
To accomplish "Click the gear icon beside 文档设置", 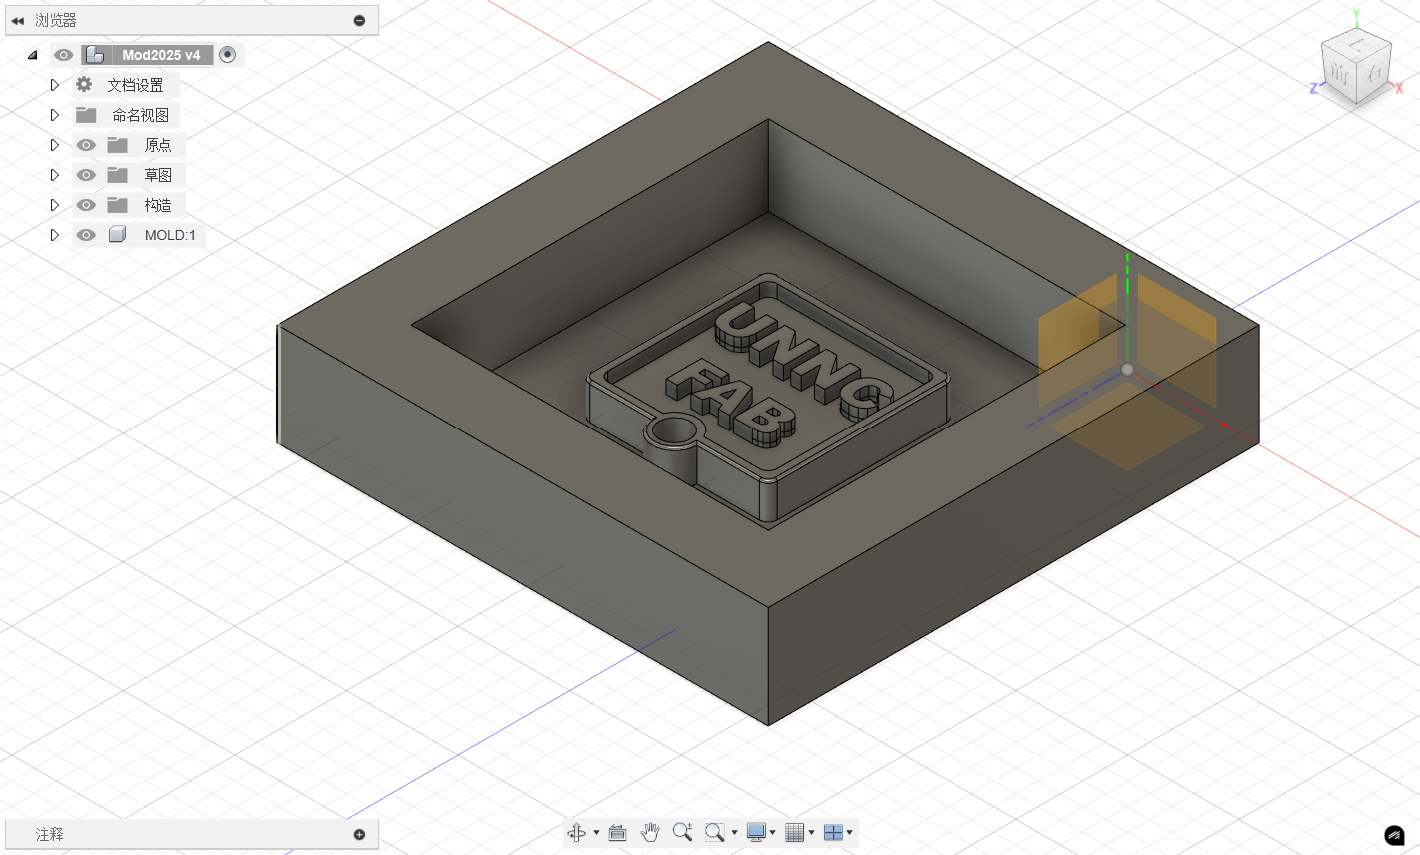I will click(84, 85).
